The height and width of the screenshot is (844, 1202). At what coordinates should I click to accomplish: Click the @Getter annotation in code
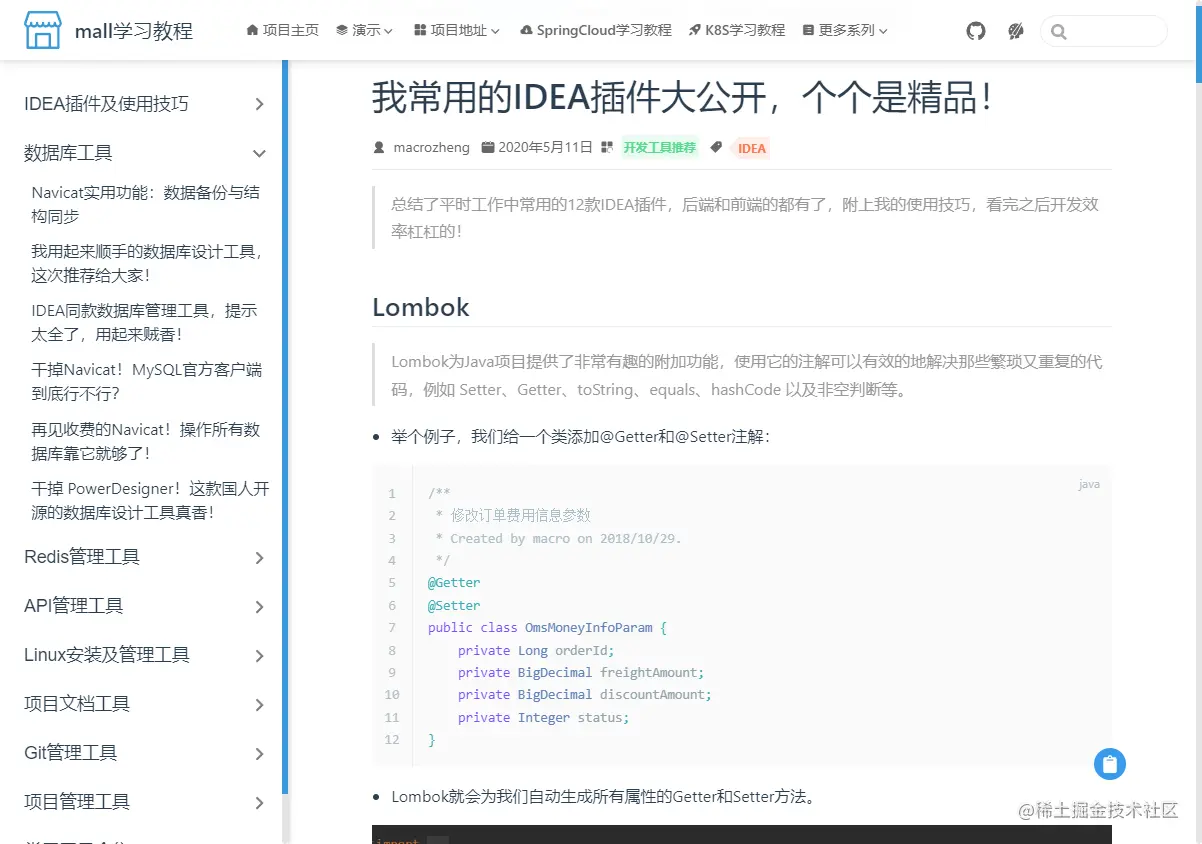(454, 583)
